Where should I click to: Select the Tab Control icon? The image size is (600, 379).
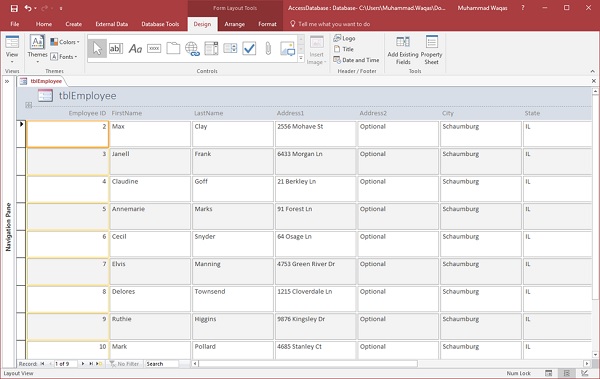[x=173, y=49]
